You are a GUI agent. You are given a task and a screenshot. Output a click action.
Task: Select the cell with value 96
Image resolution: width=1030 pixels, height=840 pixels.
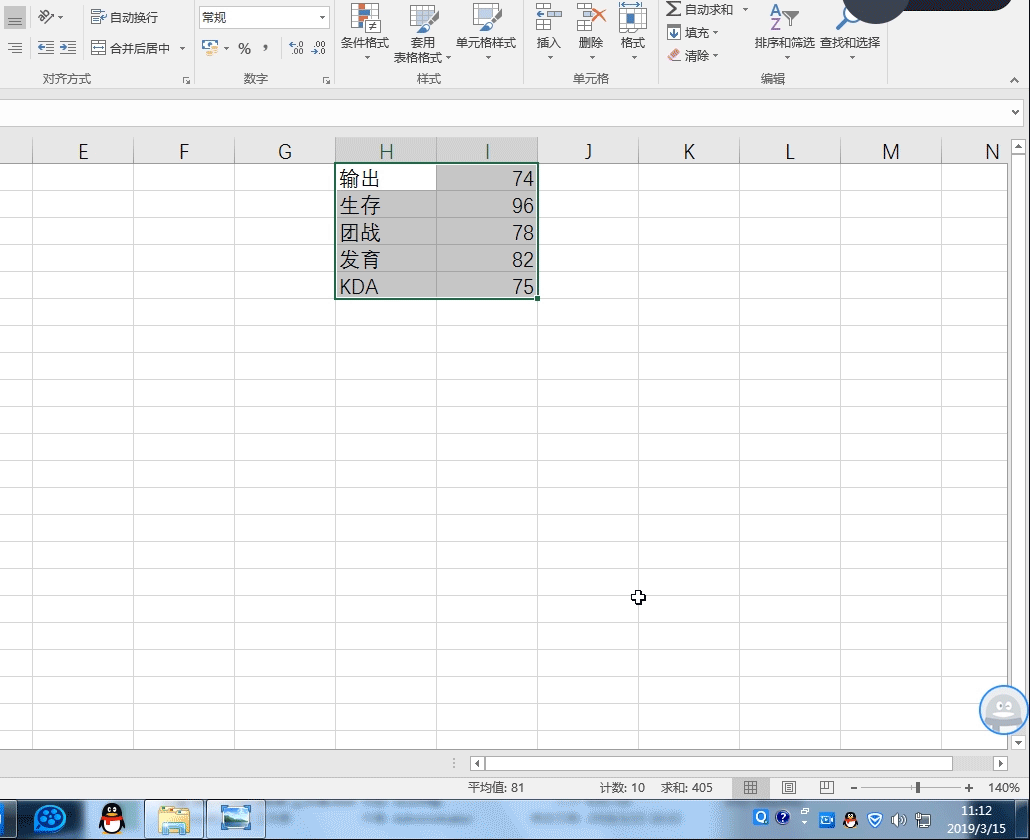click(487, 205)
